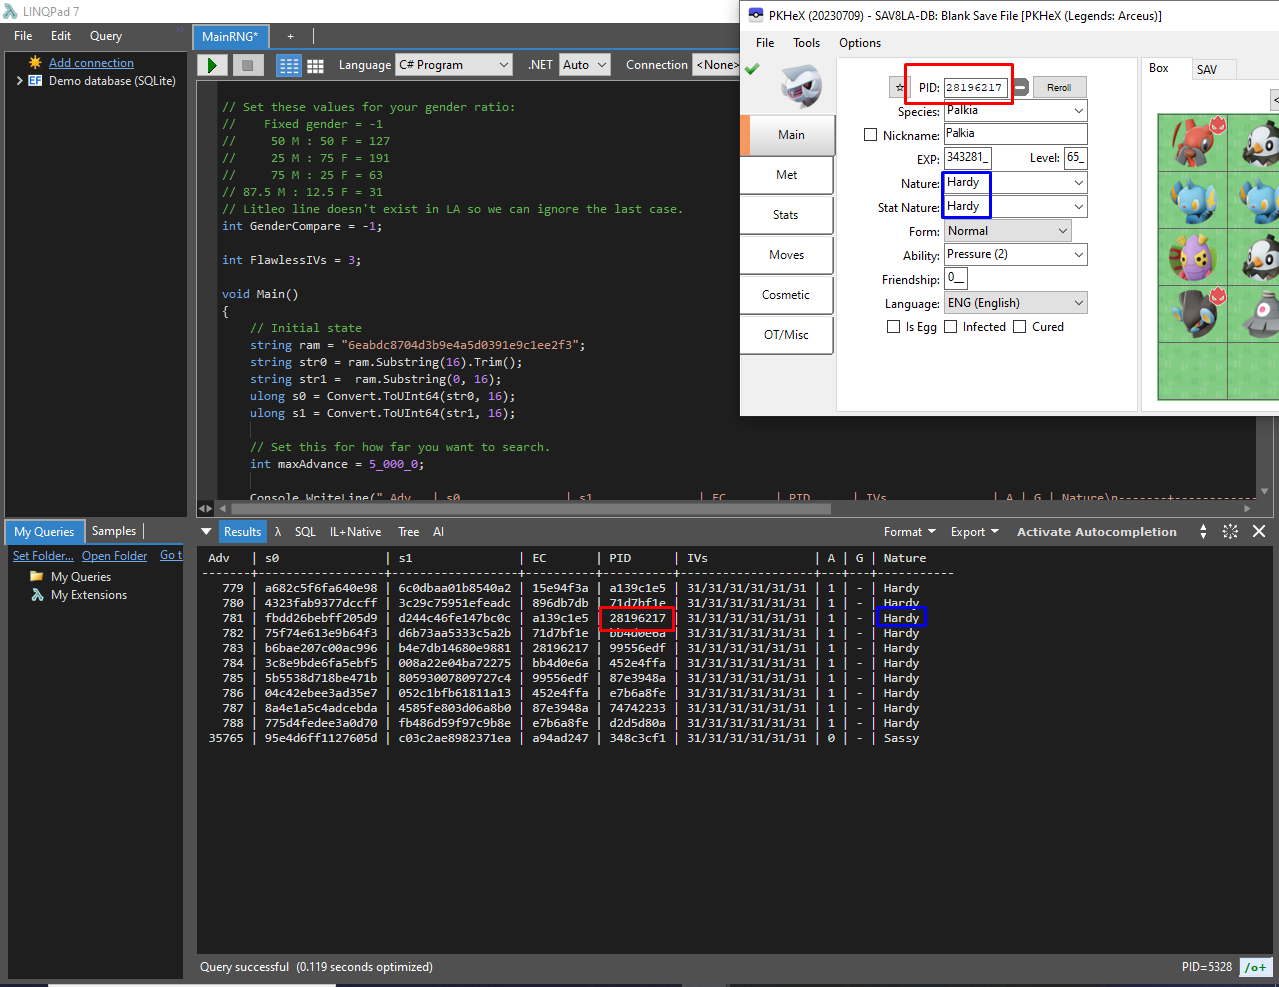Open the ENG (English) language dropdown
The width and height of the screenshot is (1279, 987).
(x=1015, y=303)
